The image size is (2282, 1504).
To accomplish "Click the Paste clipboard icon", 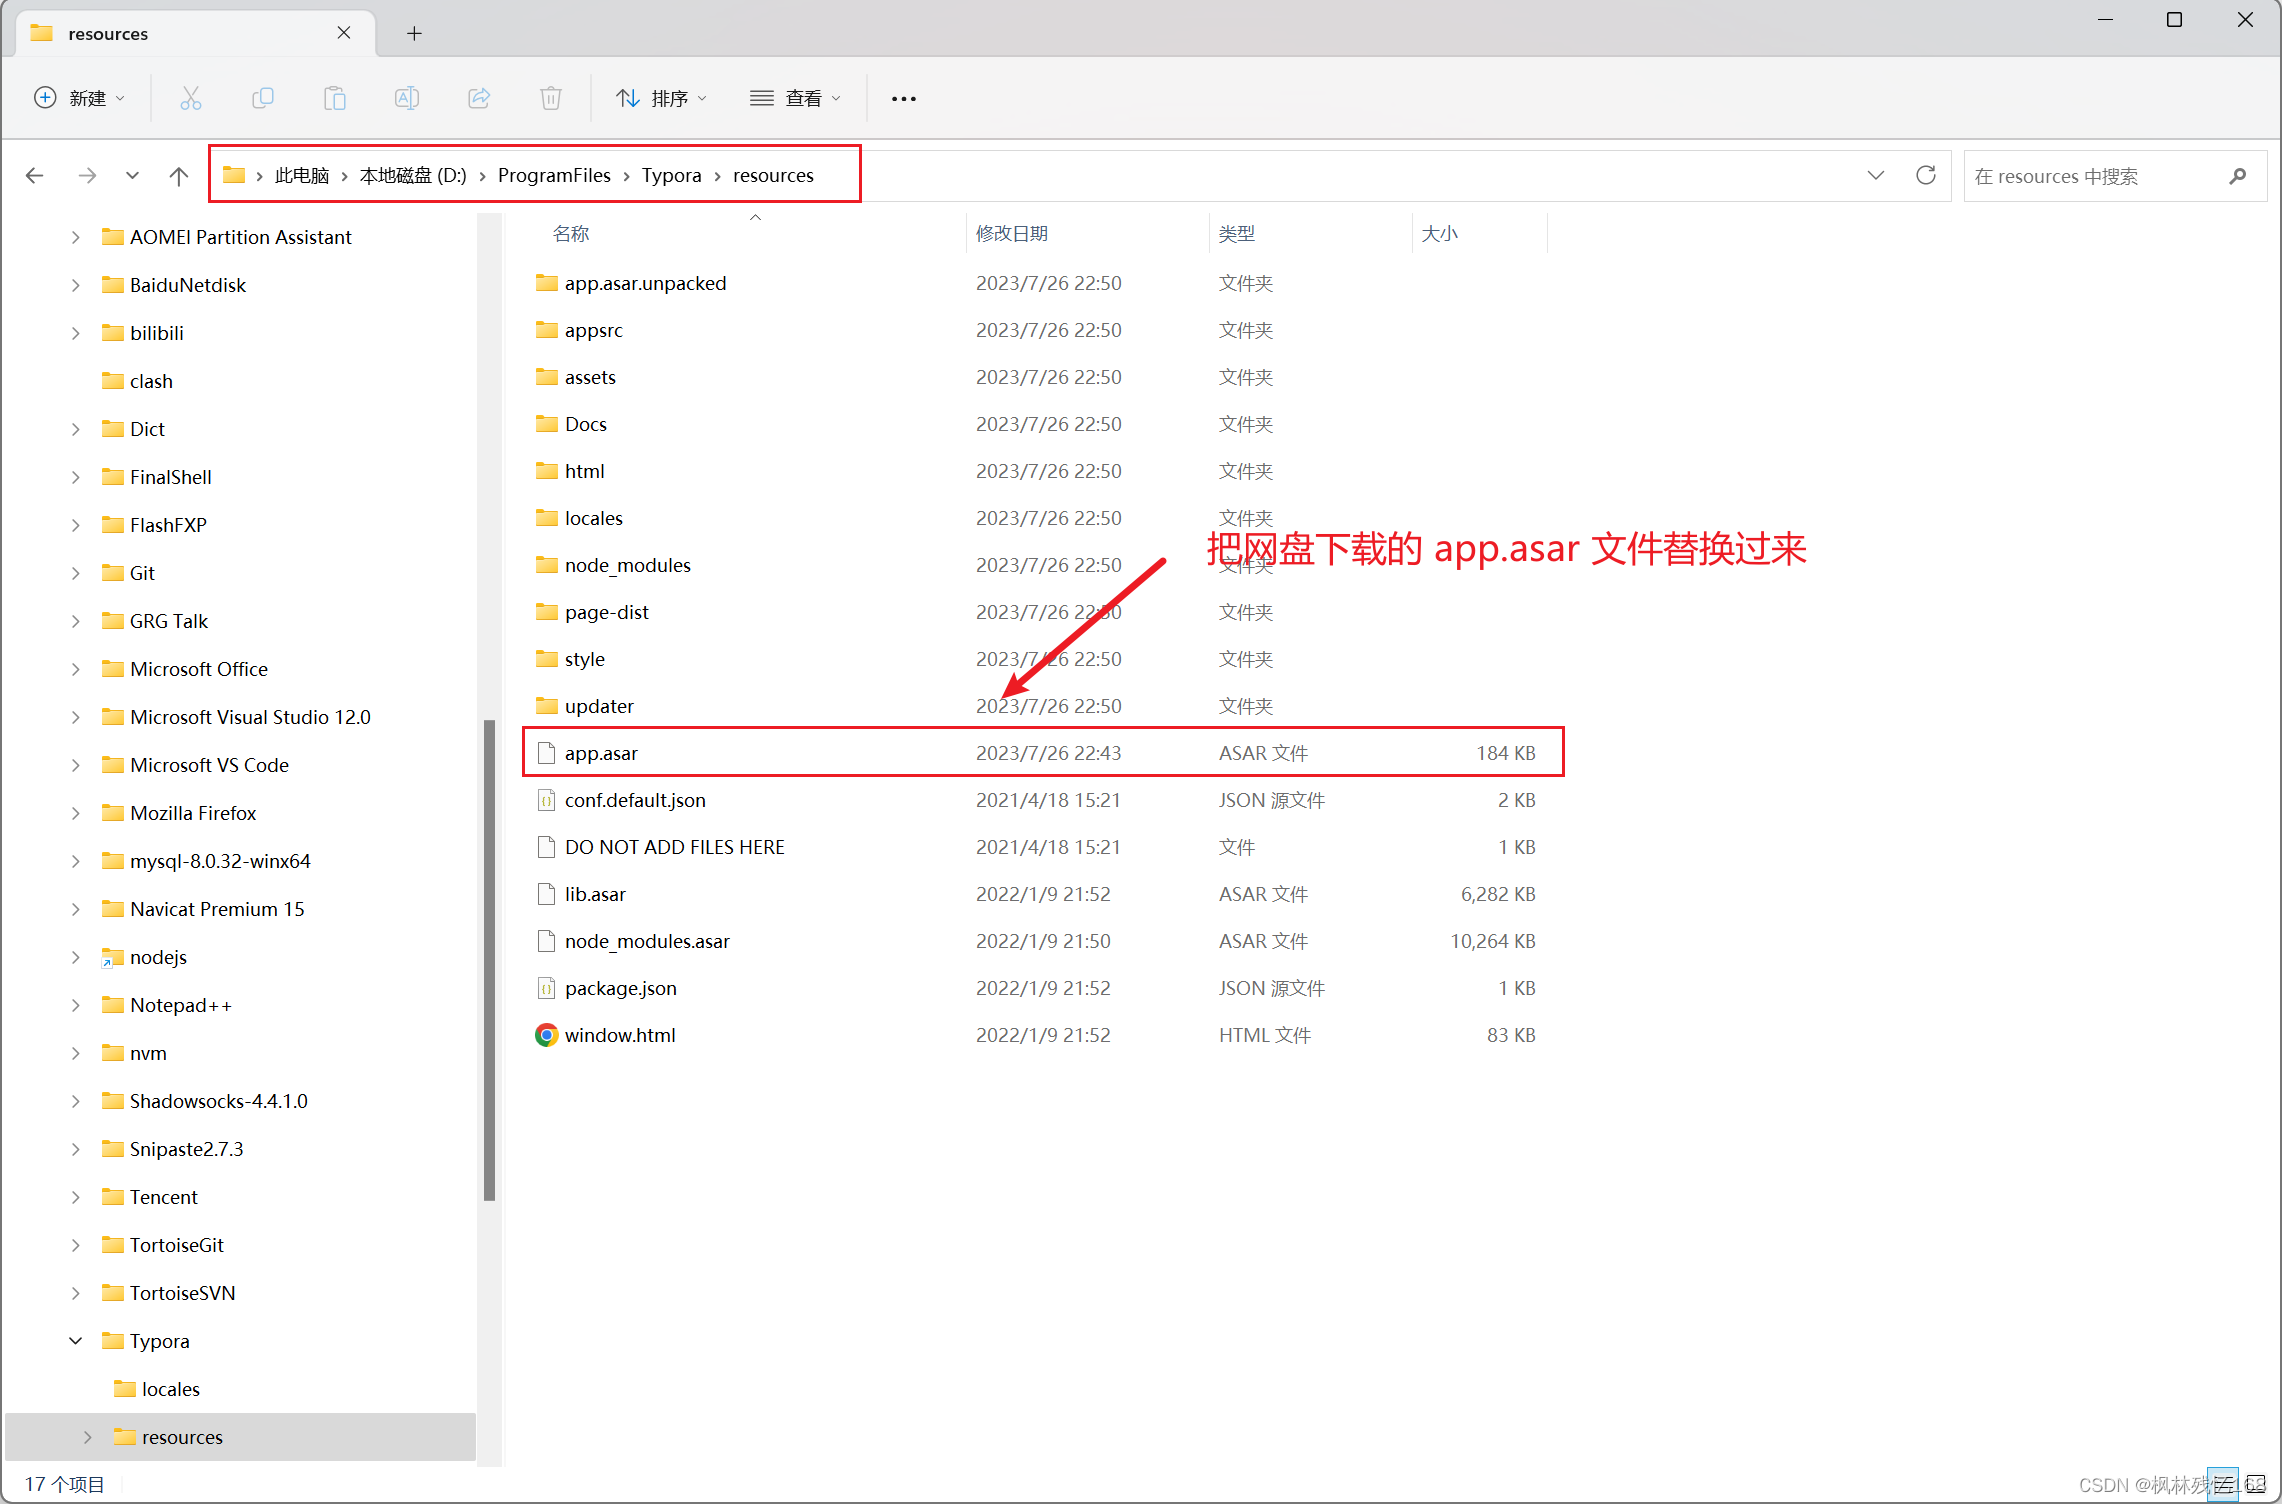I will click(x=335, y=98).
